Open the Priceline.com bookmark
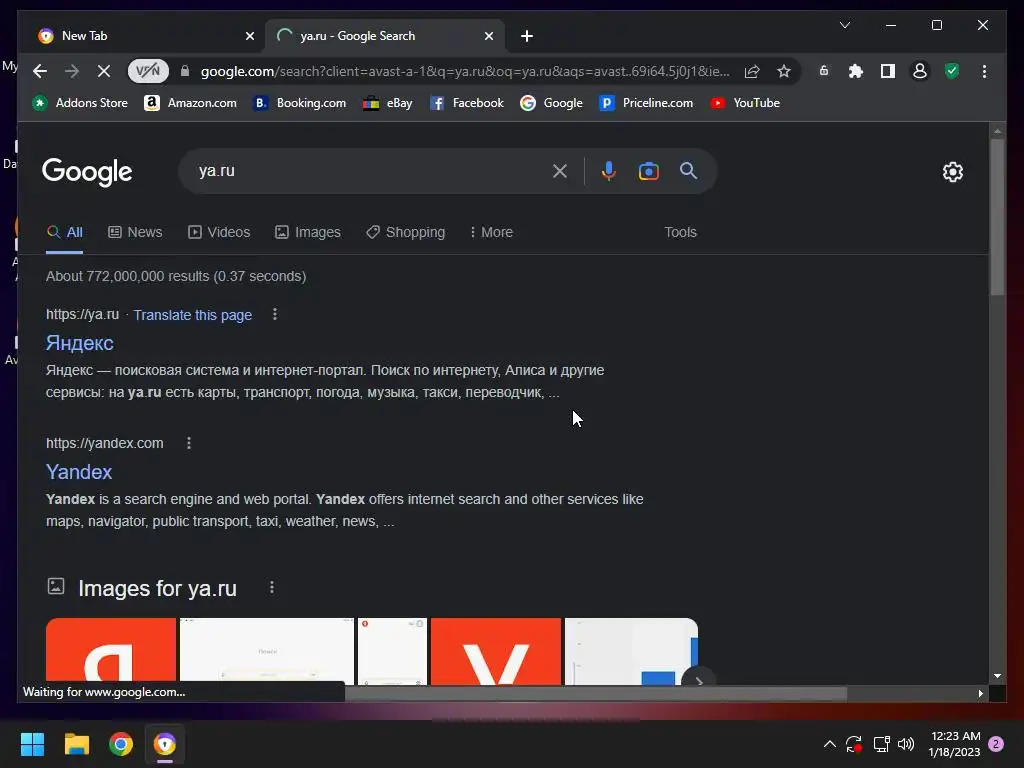Viewport: 1024px width, 768px height. (646, 103)
